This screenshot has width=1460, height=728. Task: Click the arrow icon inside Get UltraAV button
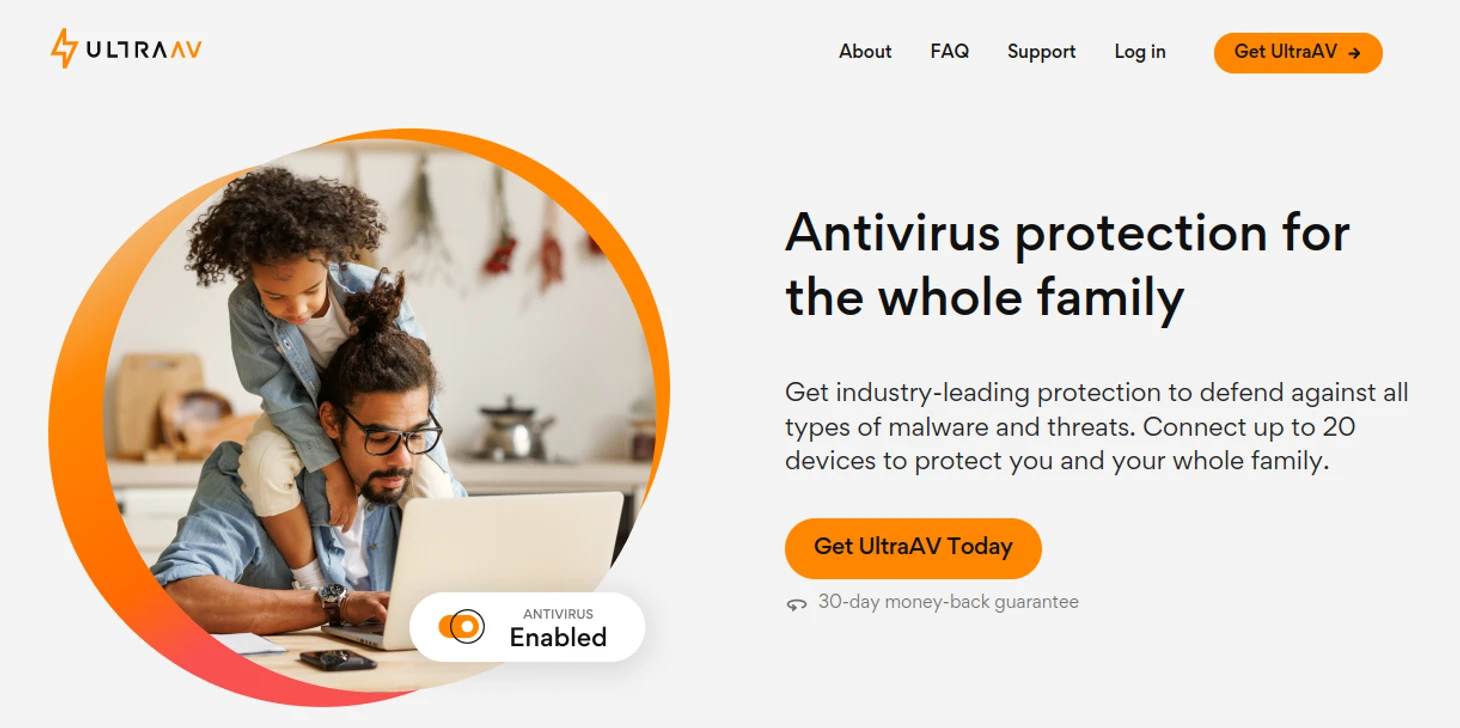(x=1354, y=53)
